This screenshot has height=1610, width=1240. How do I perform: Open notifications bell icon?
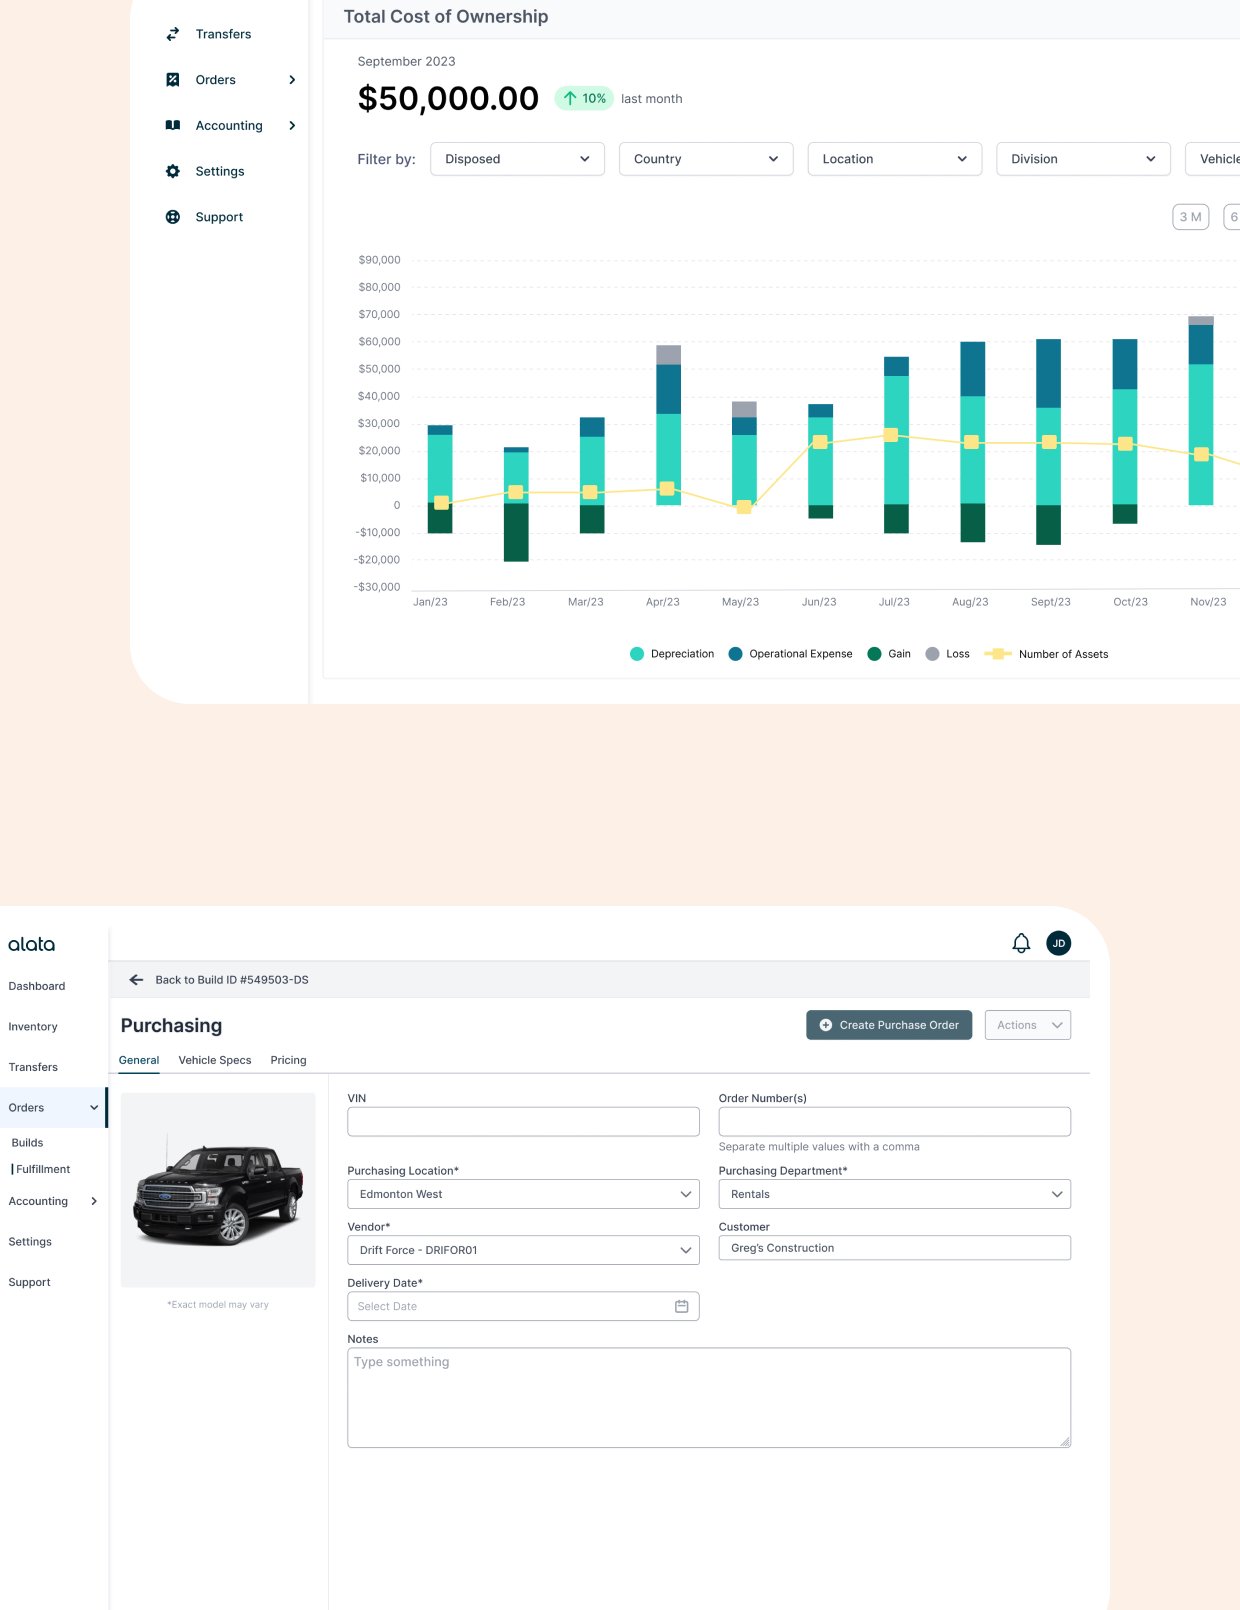point(1021,943)
